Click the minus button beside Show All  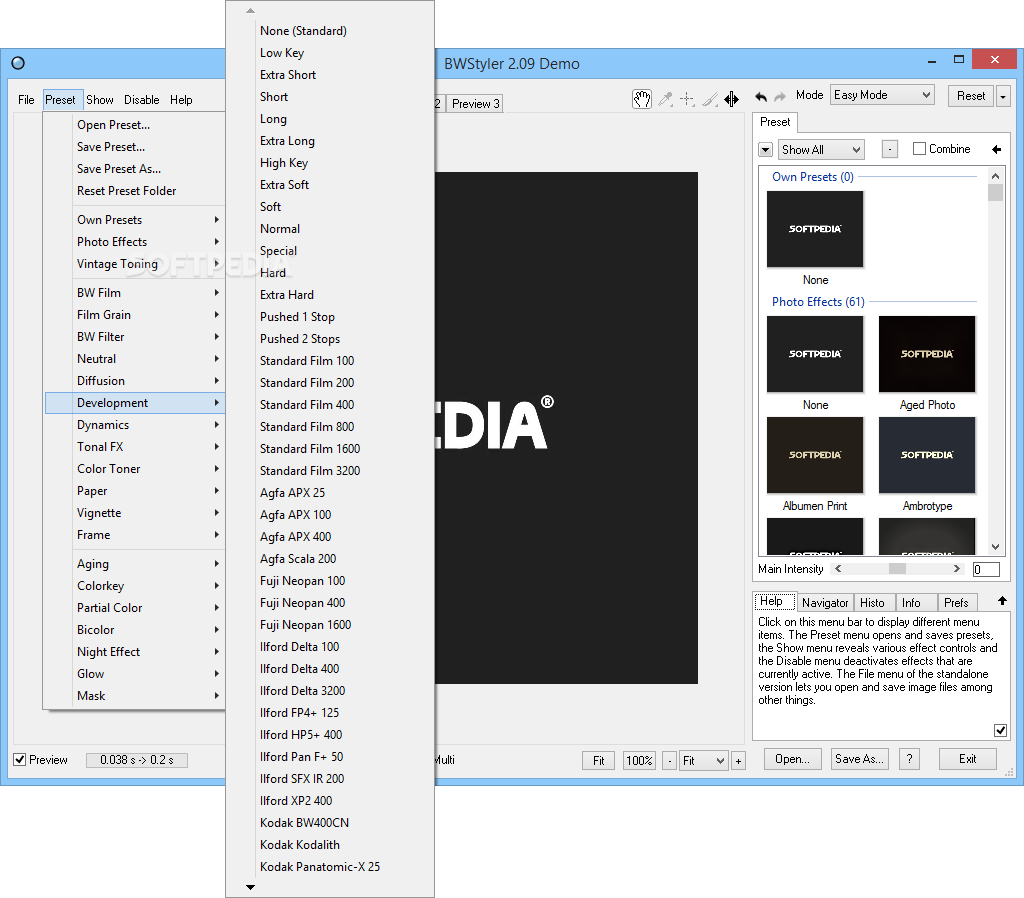tap(889, 150)
